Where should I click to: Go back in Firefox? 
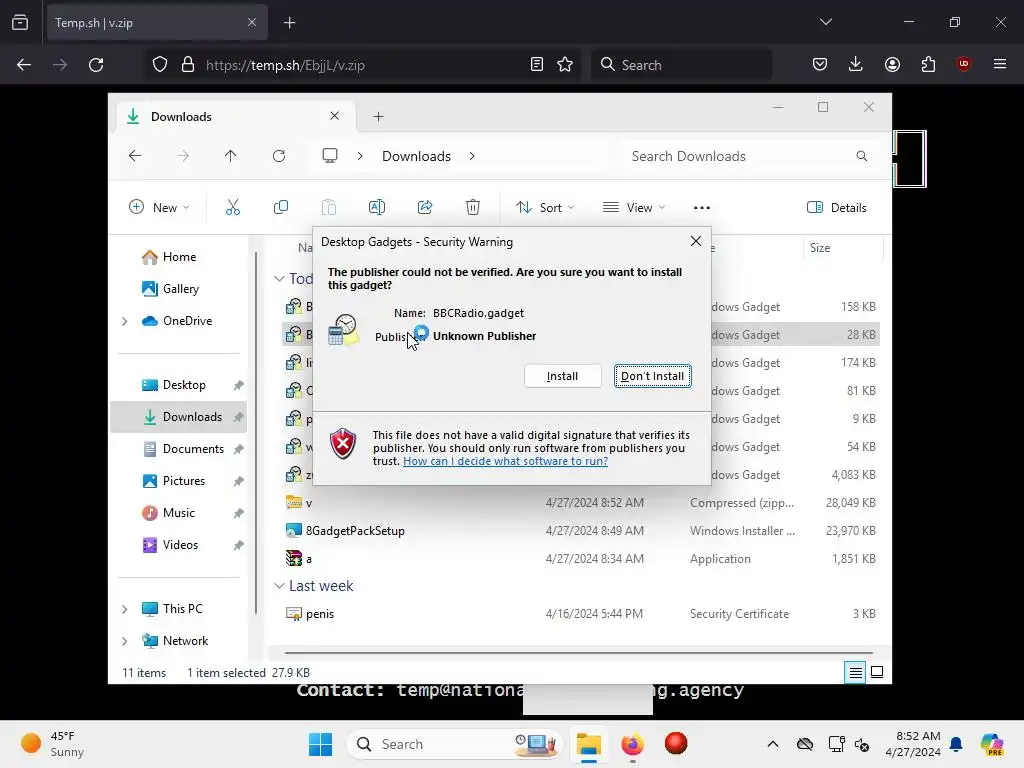point(24,65)
